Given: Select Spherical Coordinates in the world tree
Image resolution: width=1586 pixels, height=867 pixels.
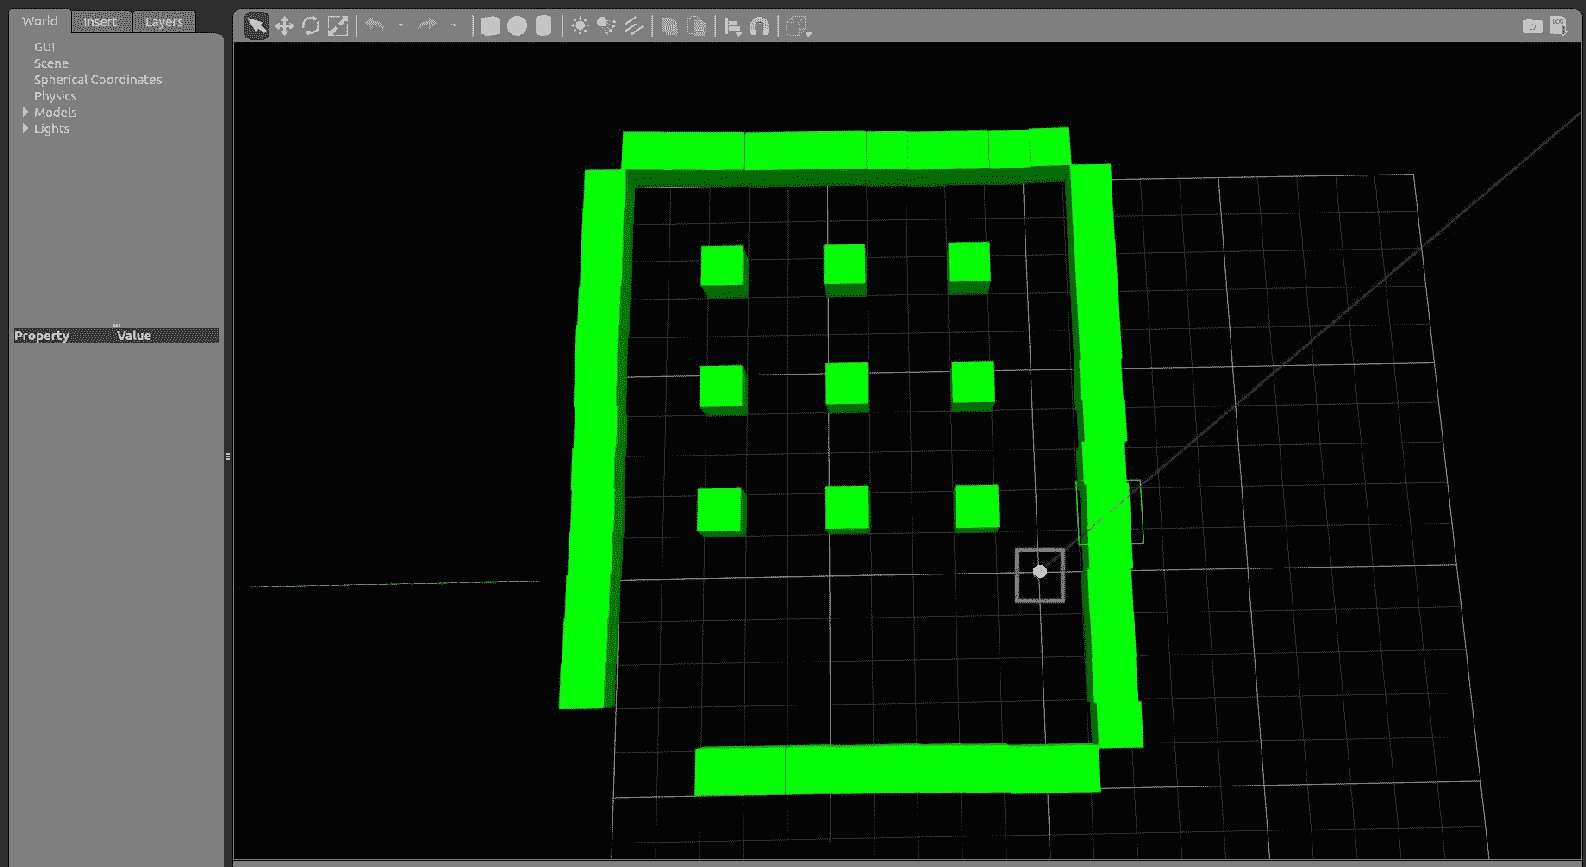Looking at the screenshot, I should (x=97, y=79).
